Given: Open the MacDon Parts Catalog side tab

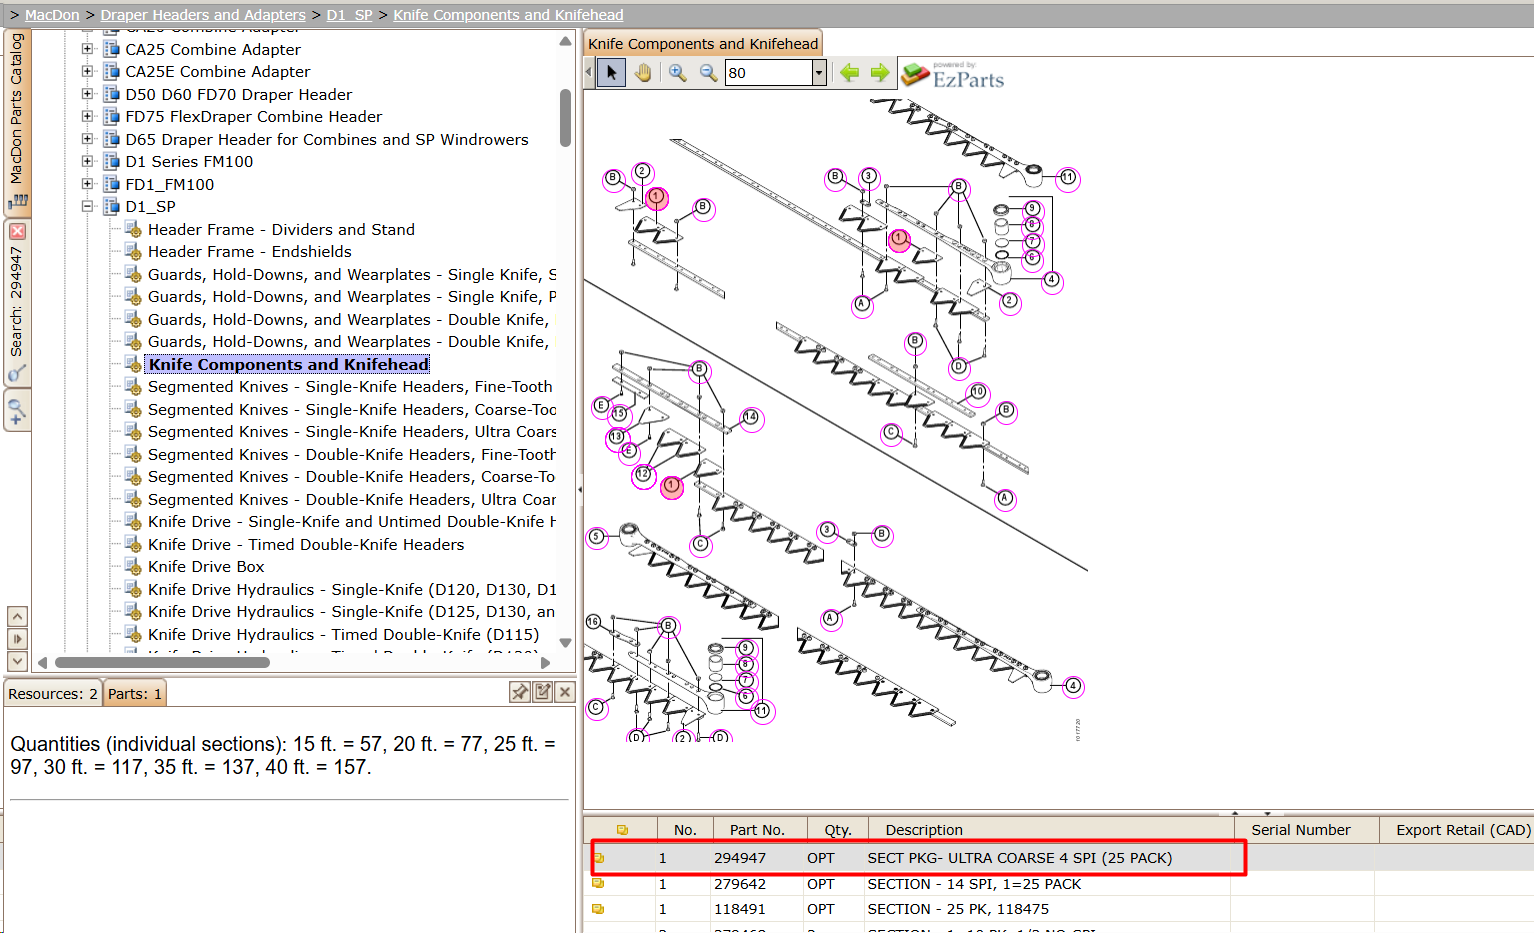Looking at the screenshot, I should [x=17, y=121].
